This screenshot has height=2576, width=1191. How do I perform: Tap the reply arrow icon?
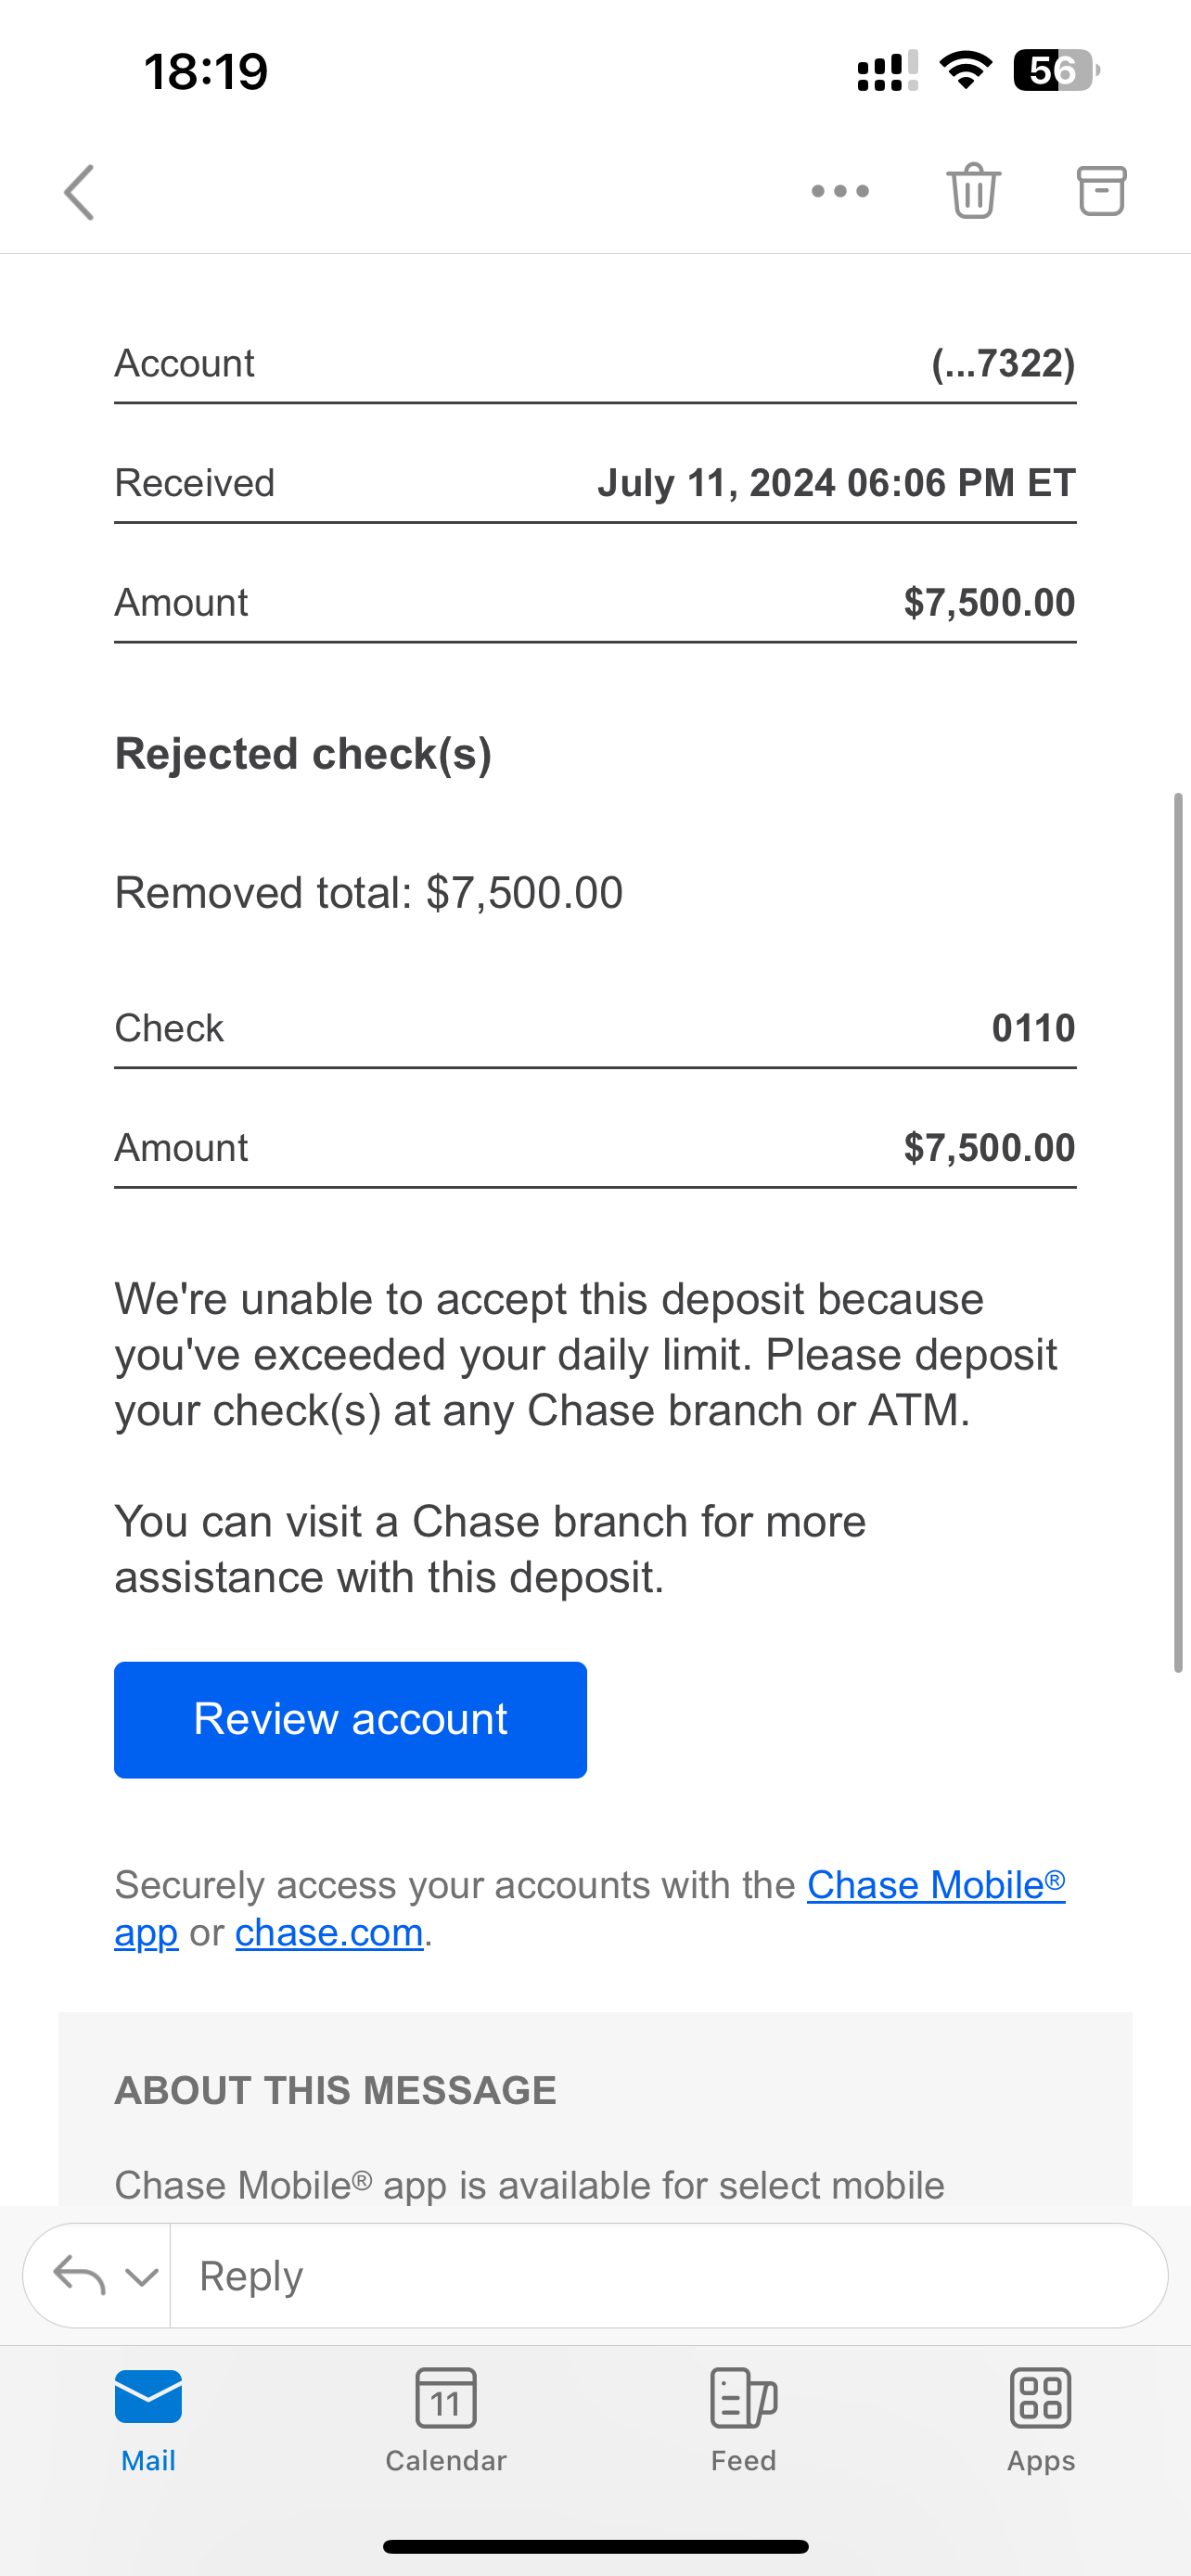79,2275
